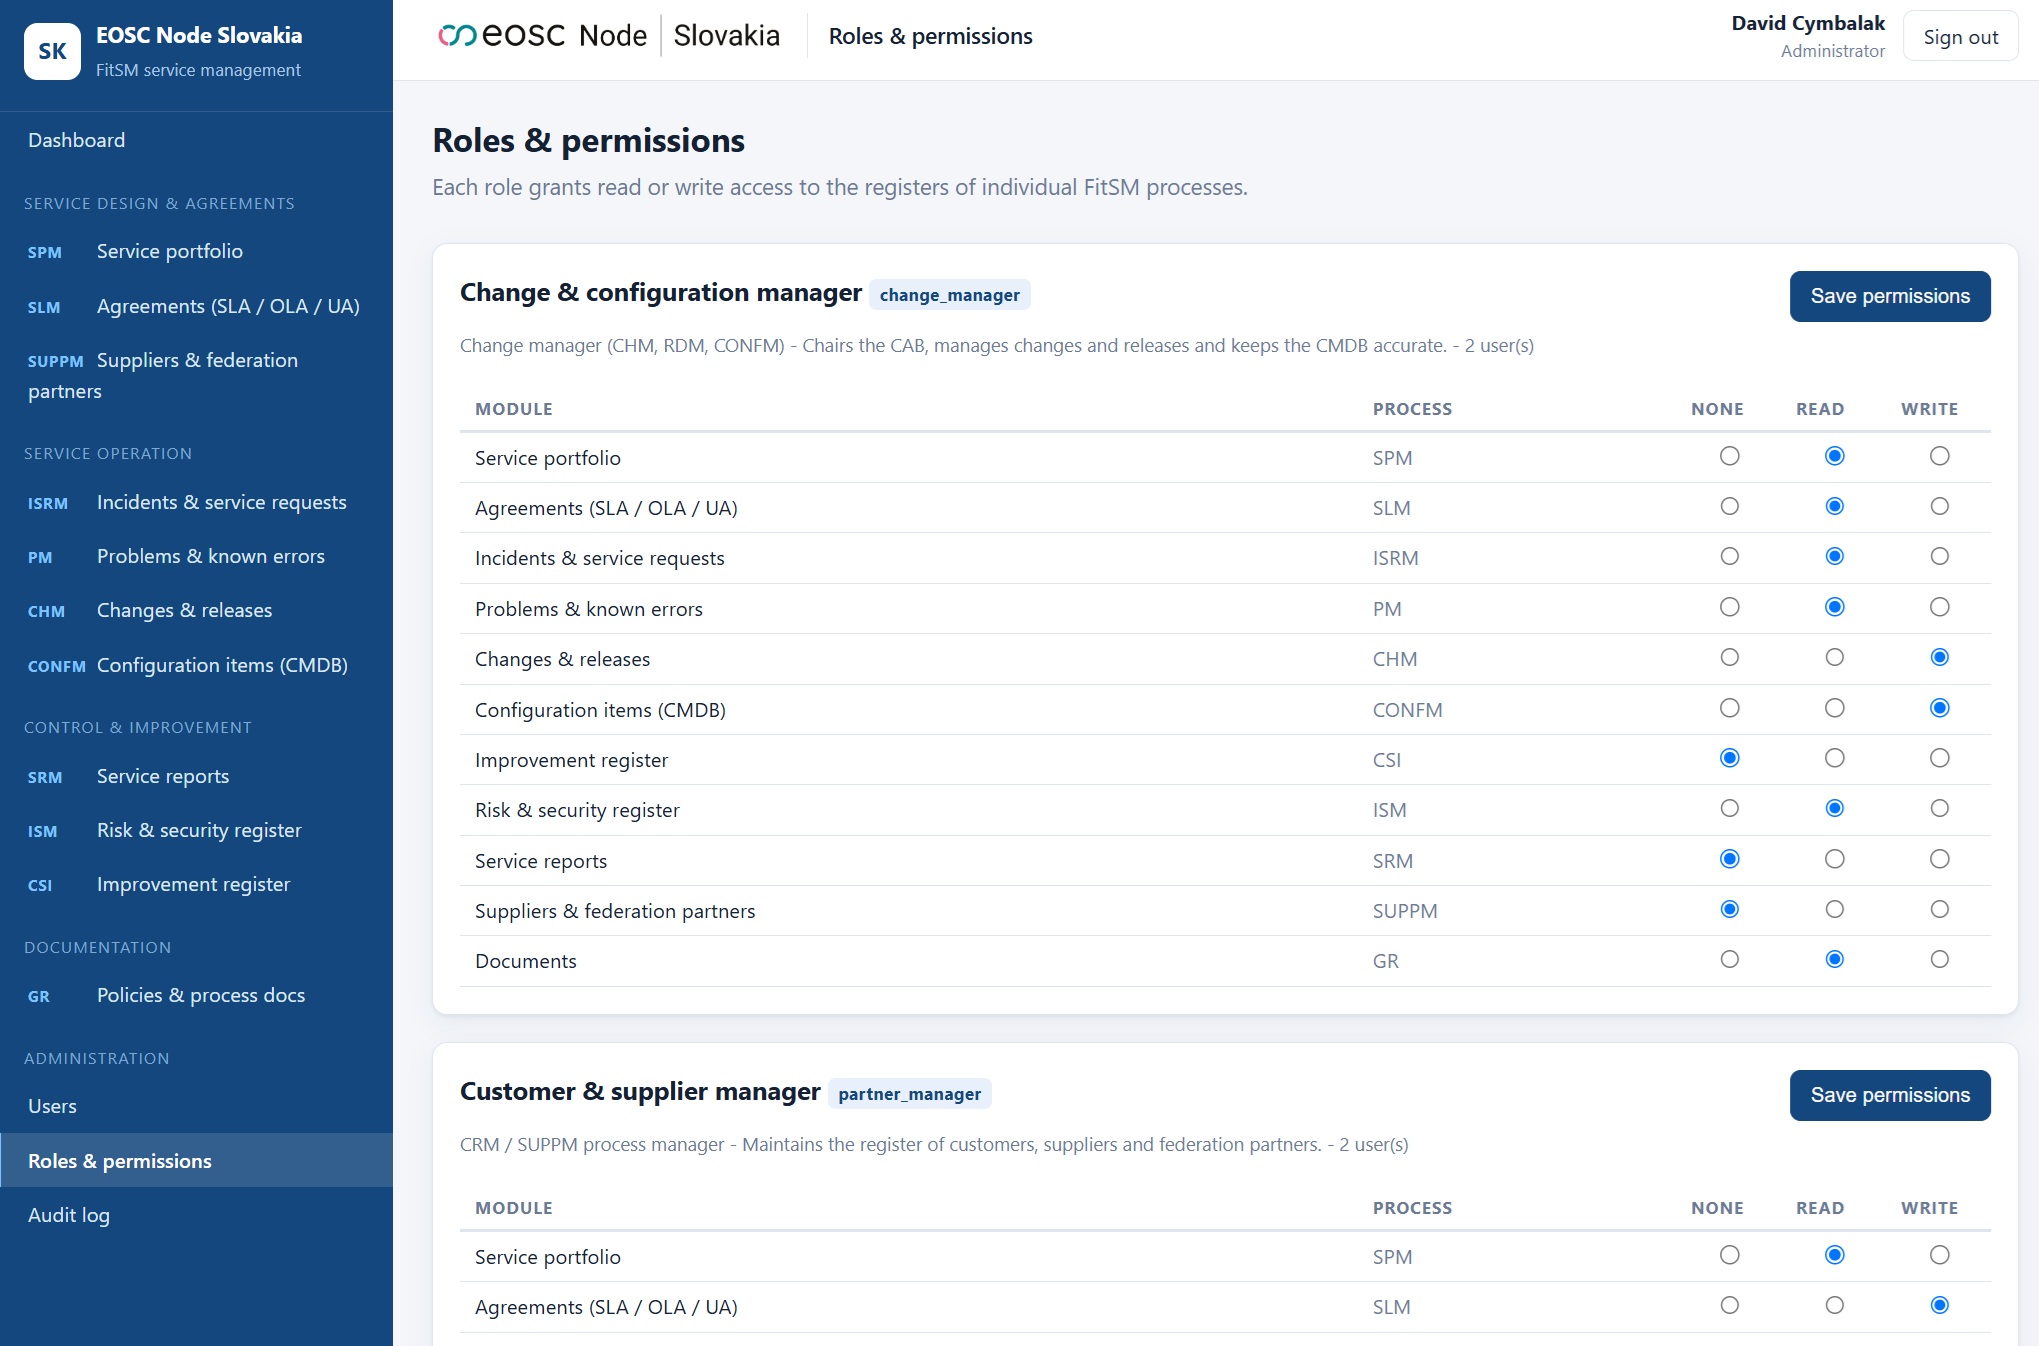Save permissions for Customer & supplier manager
The height and width of the screenshot is (1346, 2039).
pyautogui.click(x=1889, y=1095)
